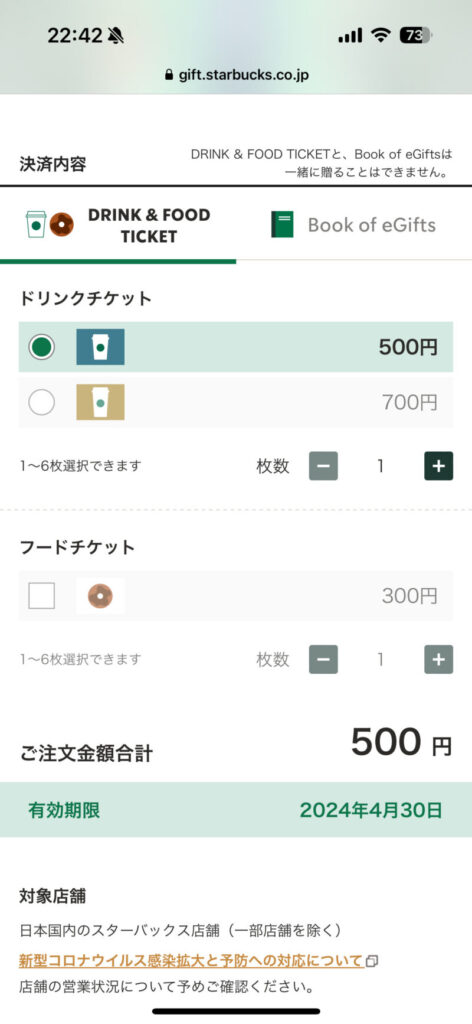The image size is (472, 1024).
Task: Open the 新型コロナウイルス感染拡大と予防への対応について link
Action: (x=191, y=961)
